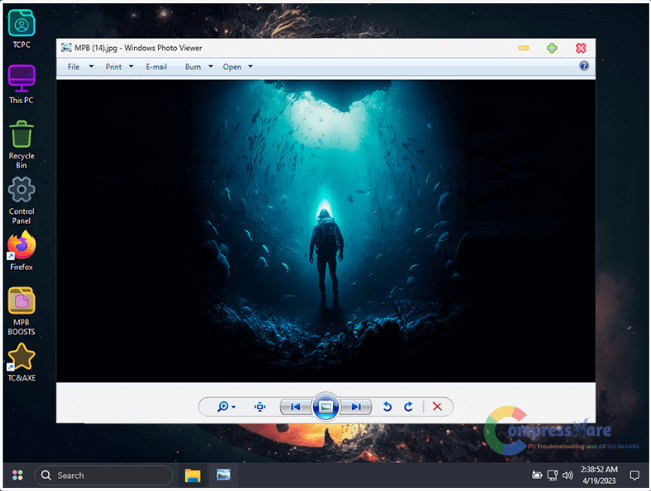The height and width of the screenshot is (491, 651).
Task: Close the Photo Viewer window
Action: [581, 48]
